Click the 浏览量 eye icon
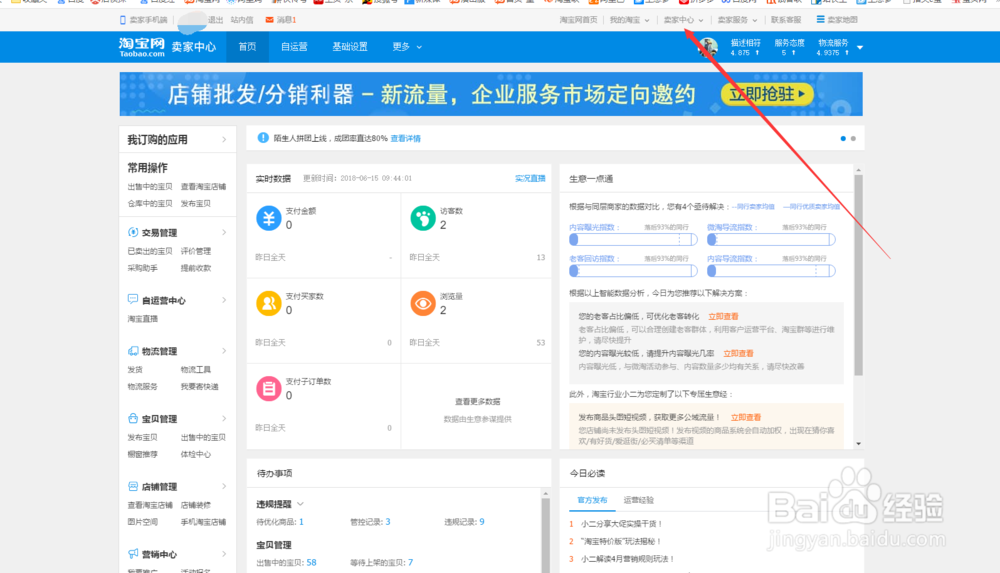The height and width of the screenshot is (573, 1000). tap(423, 303)
